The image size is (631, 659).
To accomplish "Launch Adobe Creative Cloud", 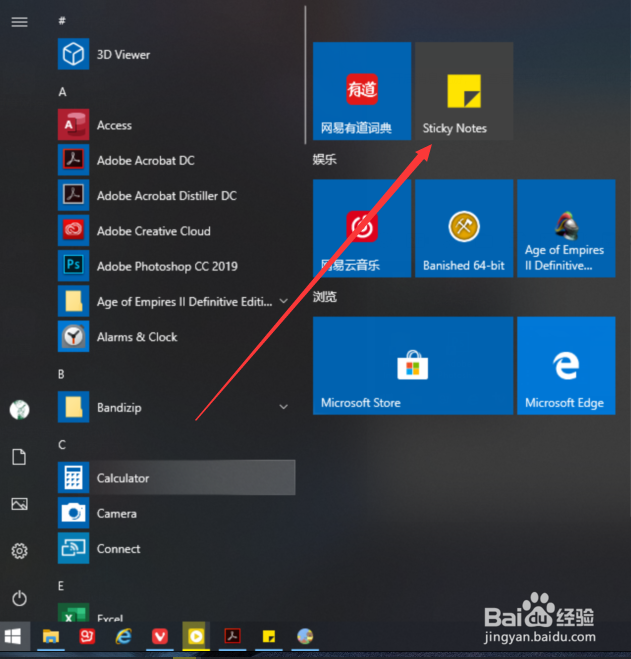I will (177, 231).
